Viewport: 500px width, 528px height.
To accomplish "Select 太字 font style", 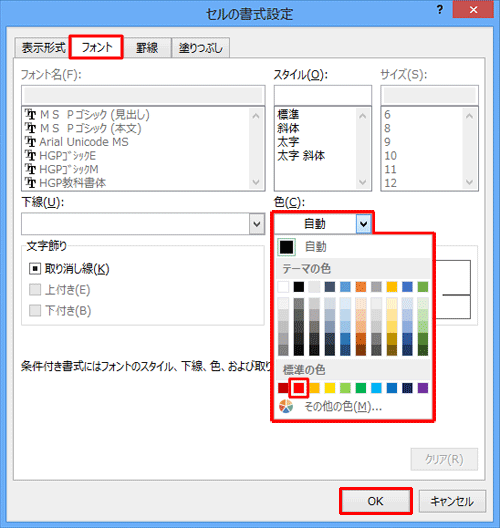I will (x=288, y=142).
